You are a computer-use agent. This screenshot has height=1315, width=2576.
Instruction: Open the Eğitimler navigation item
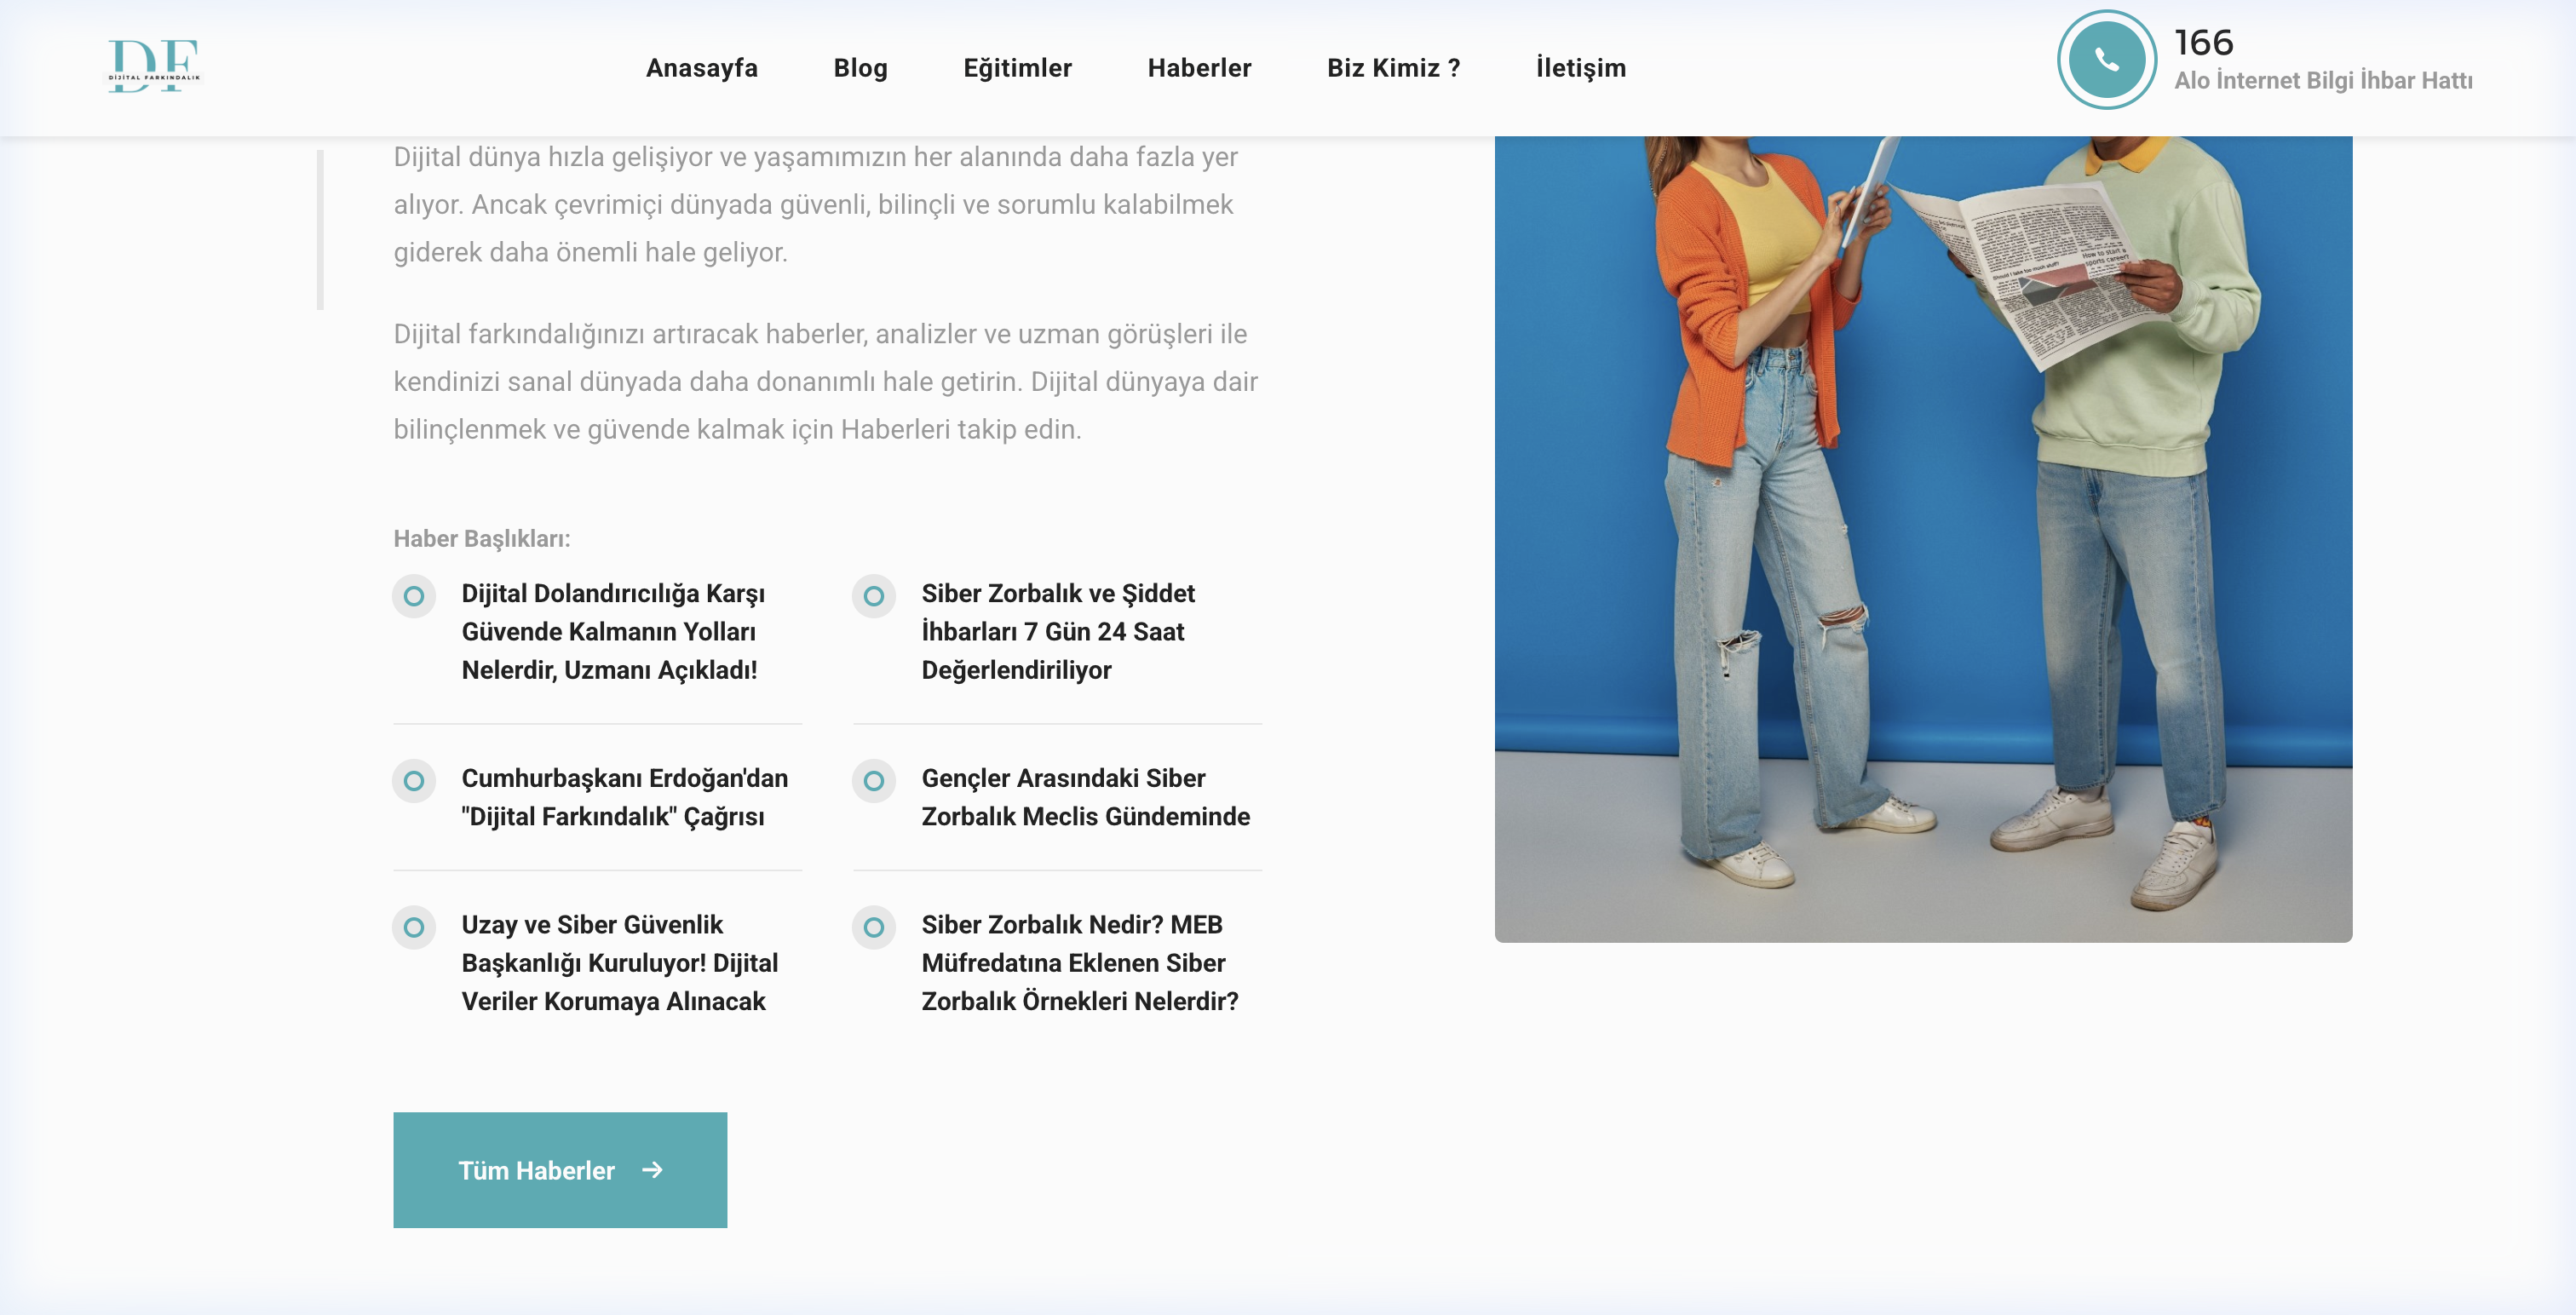tap(1018, 68)
